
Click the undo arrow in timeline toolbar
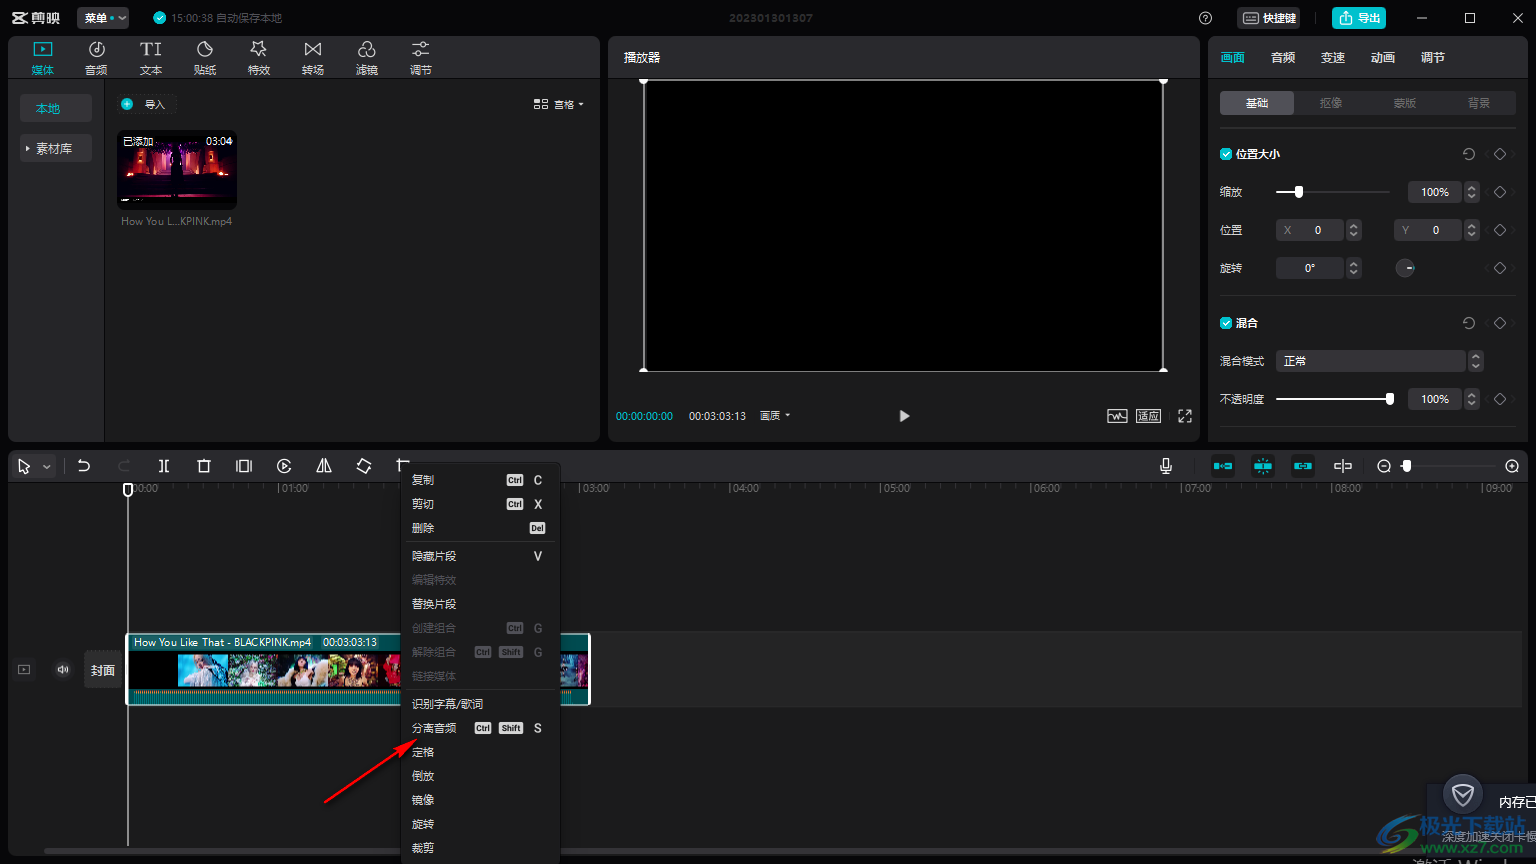(x=84, y=466)
